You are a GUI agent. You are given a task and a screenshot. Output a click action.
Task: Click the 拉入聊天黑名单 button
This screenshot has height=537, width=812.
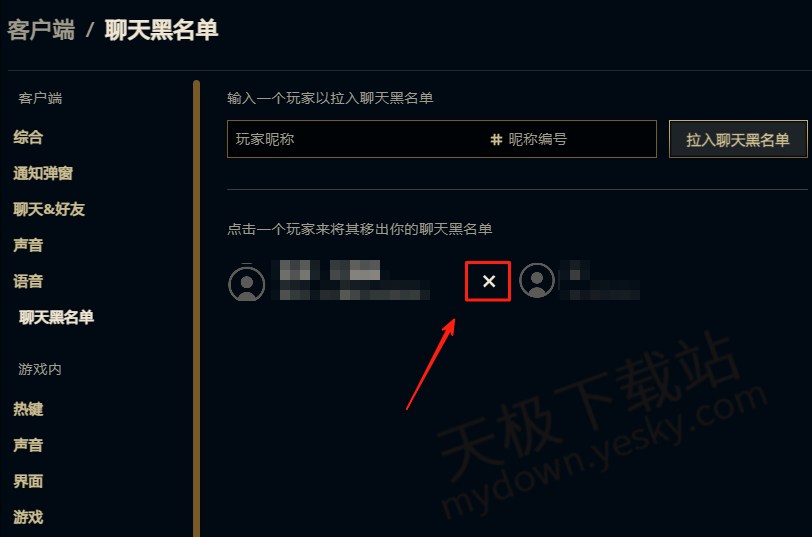(x=738, y=139)
